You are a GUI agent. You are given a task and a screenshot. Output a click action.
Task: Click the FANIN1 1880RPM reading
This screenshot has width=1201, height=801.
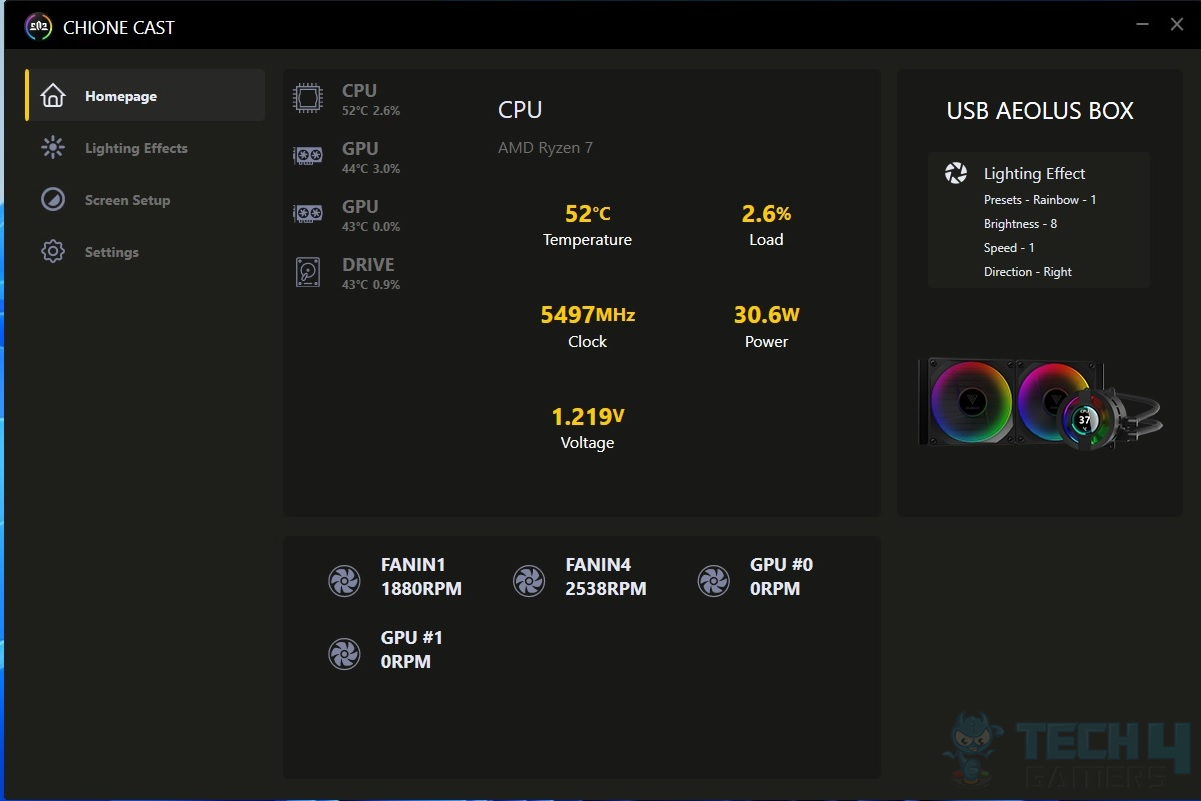[421, 577]
